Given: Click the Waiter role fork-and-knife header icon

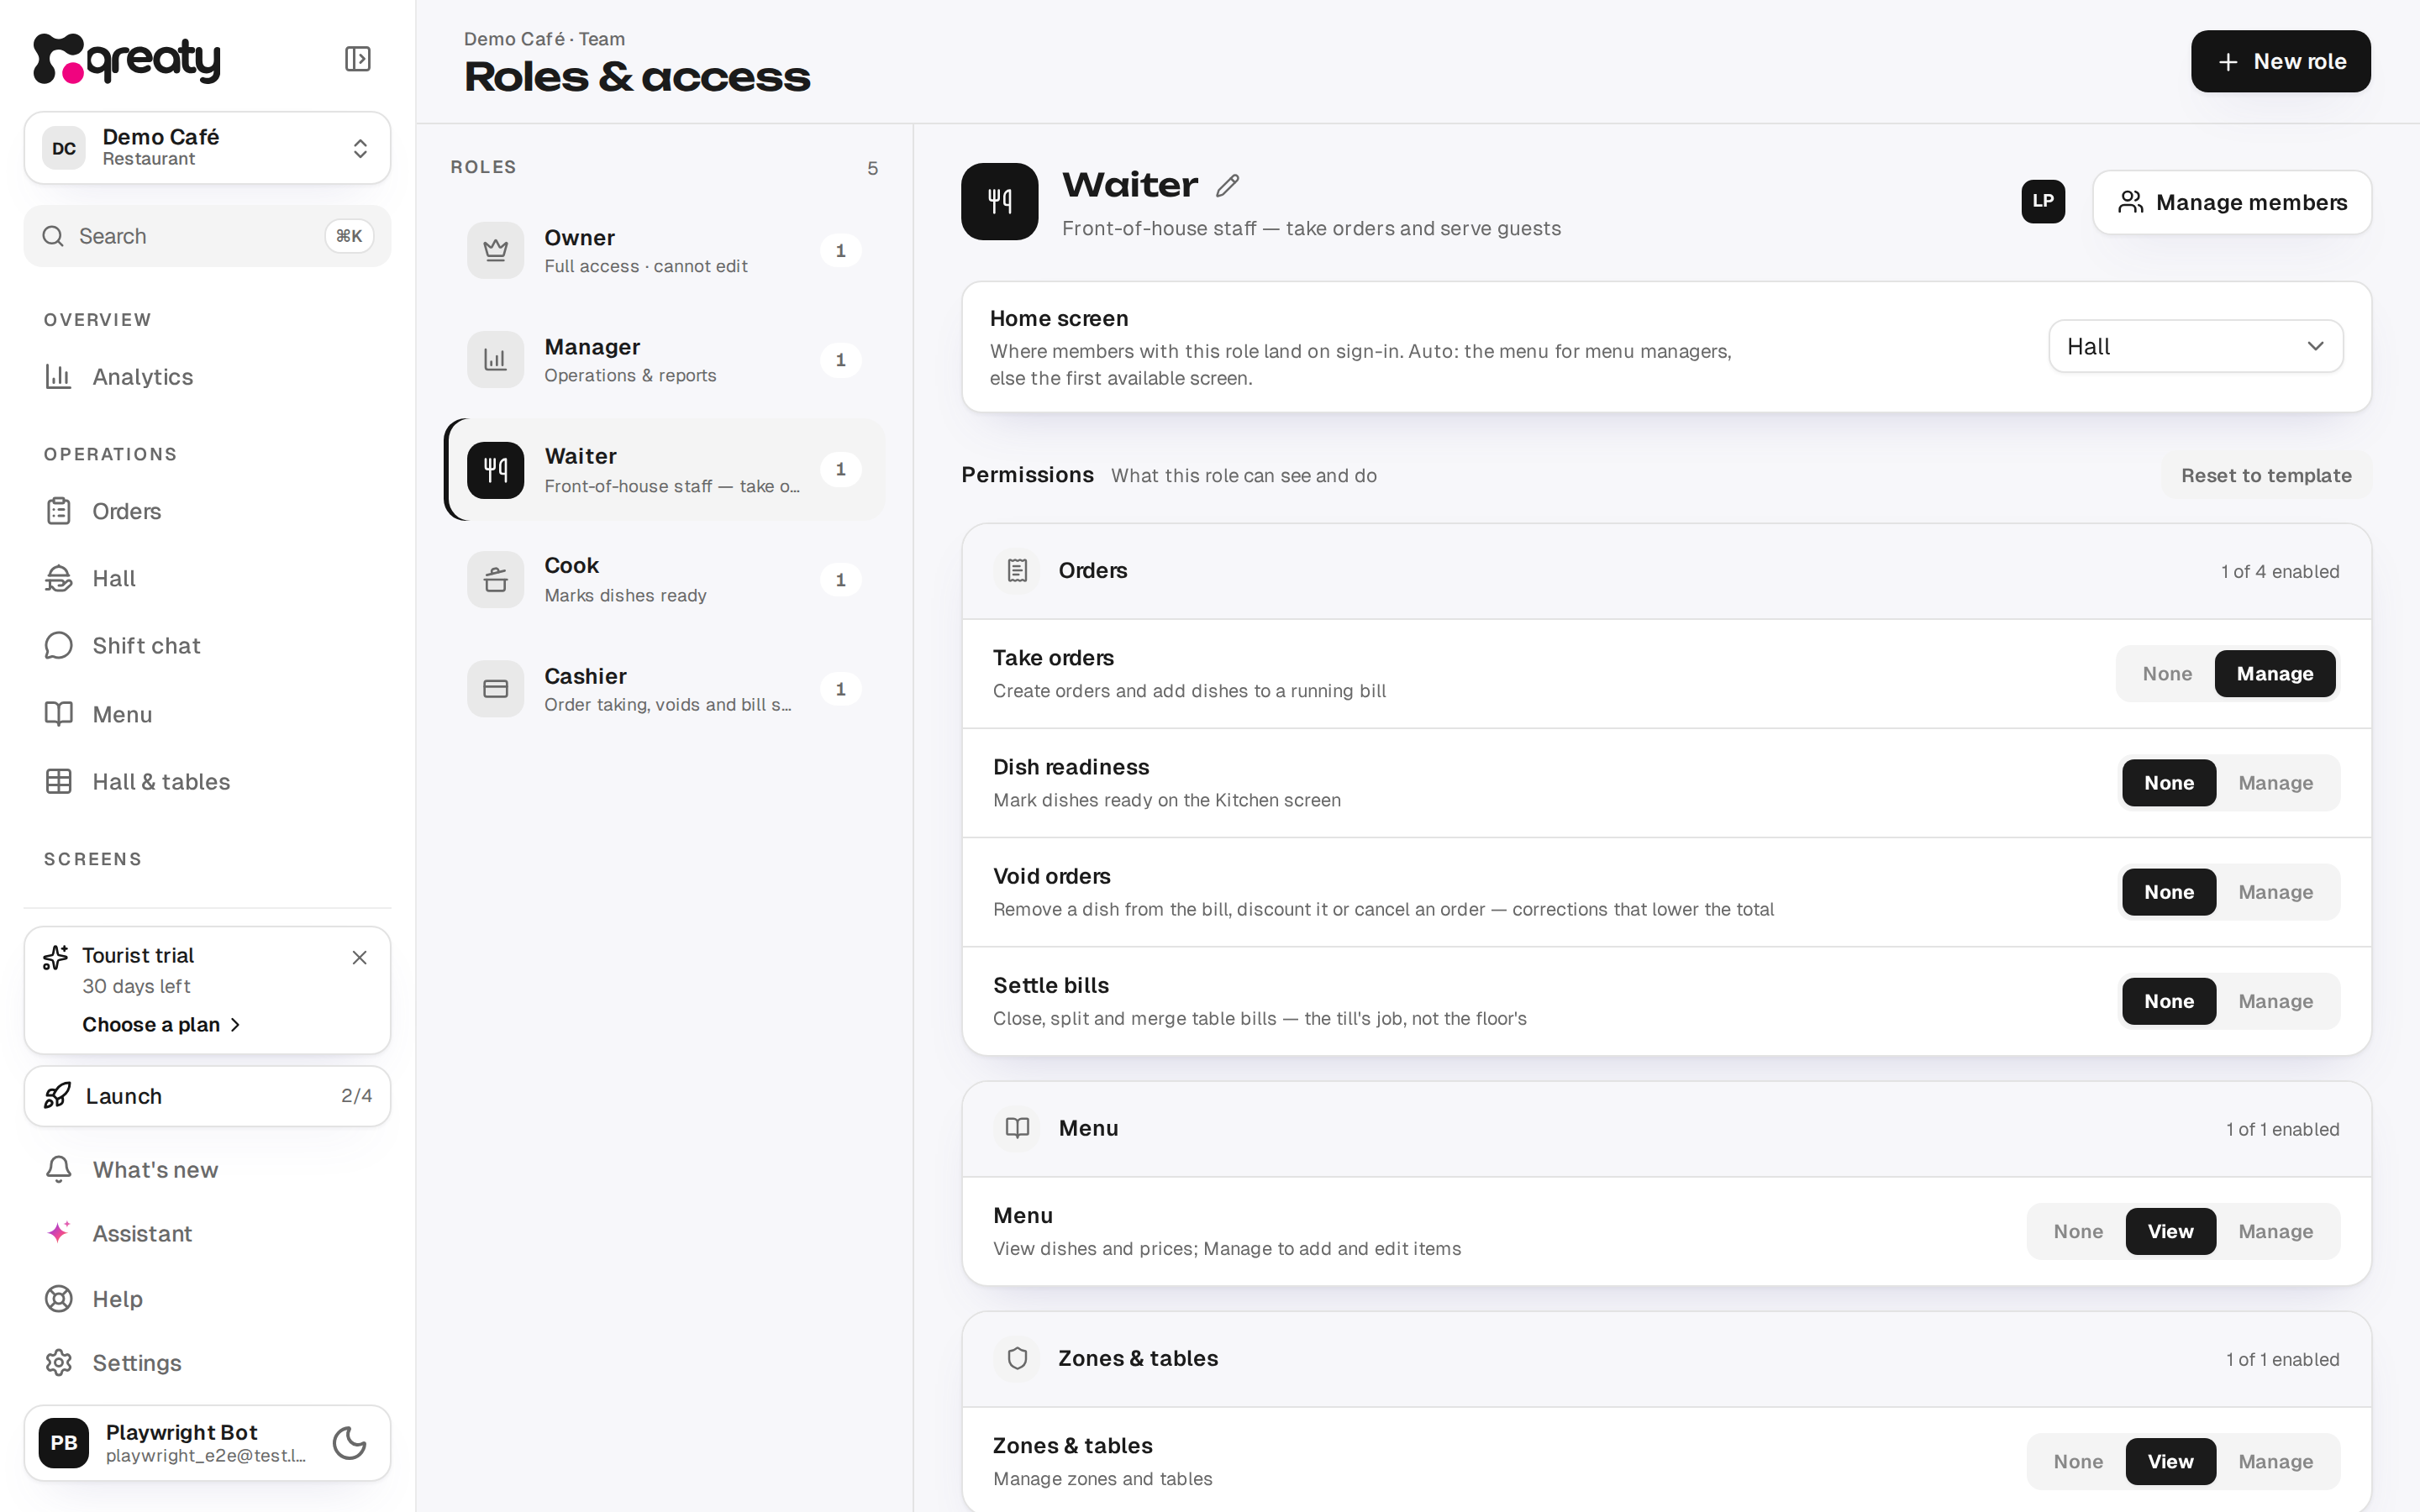Looking at the screenshot, I should [999, 201].
